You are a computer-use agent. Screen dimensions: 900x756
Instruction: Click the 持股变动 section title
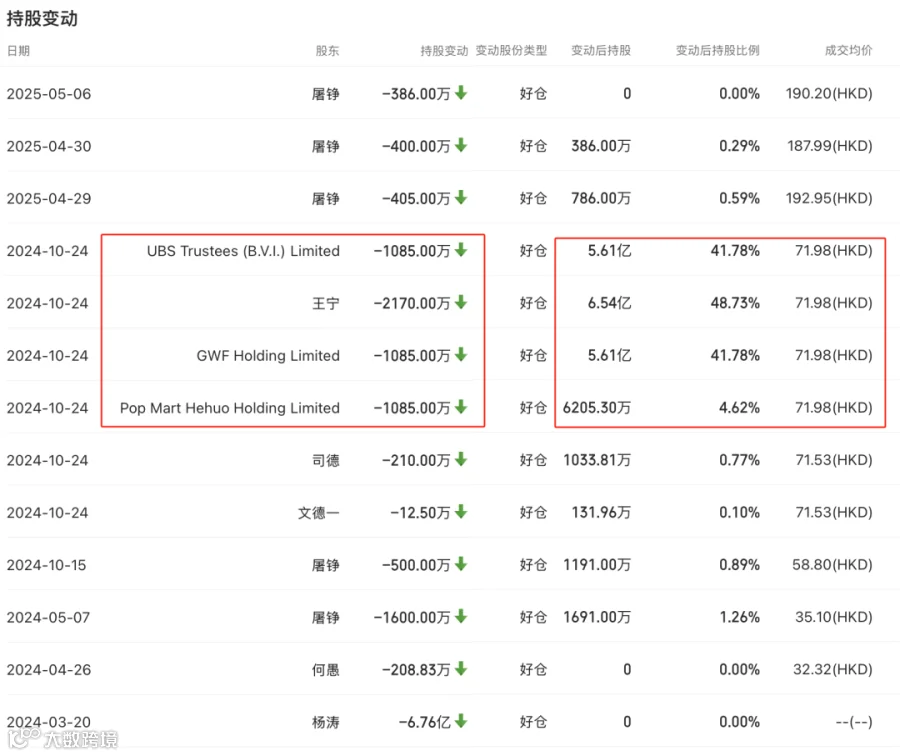(x=42, y=18)
